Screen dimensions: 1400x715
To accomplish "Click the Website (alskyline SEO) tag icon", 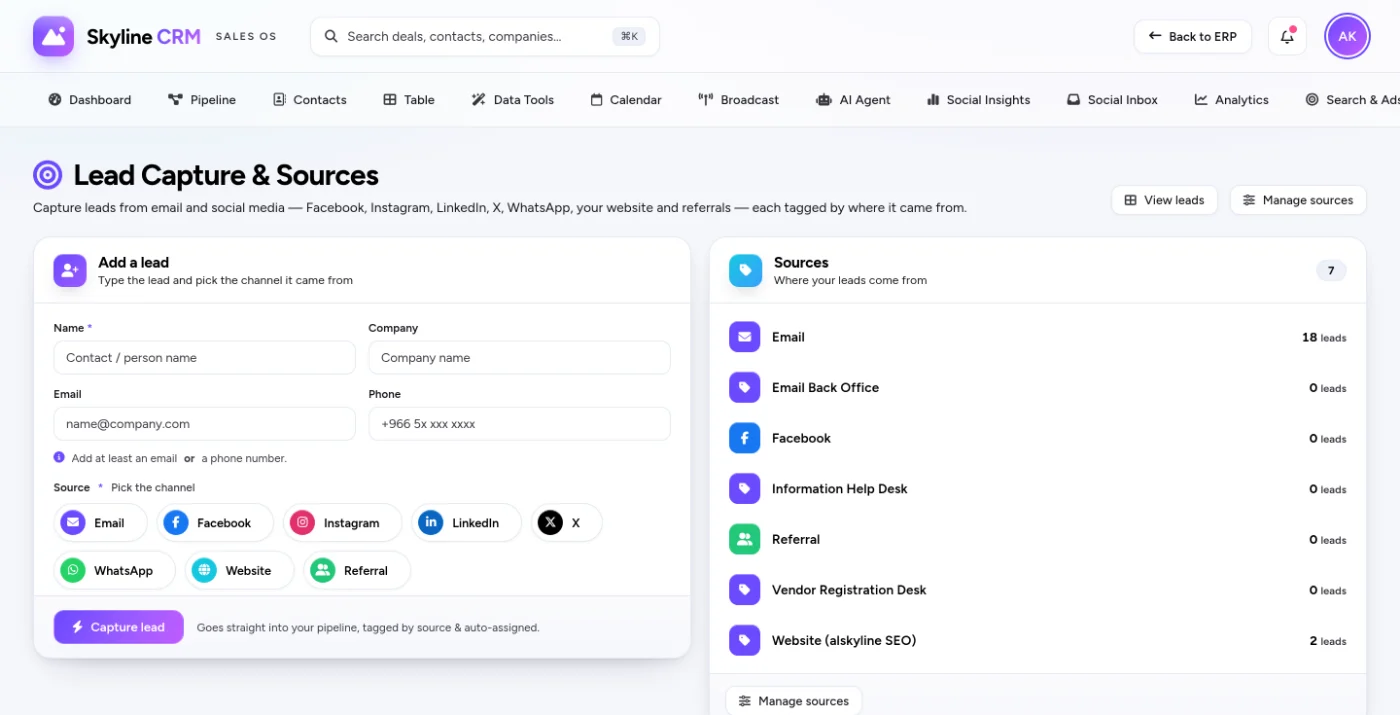I will [745, 640].
